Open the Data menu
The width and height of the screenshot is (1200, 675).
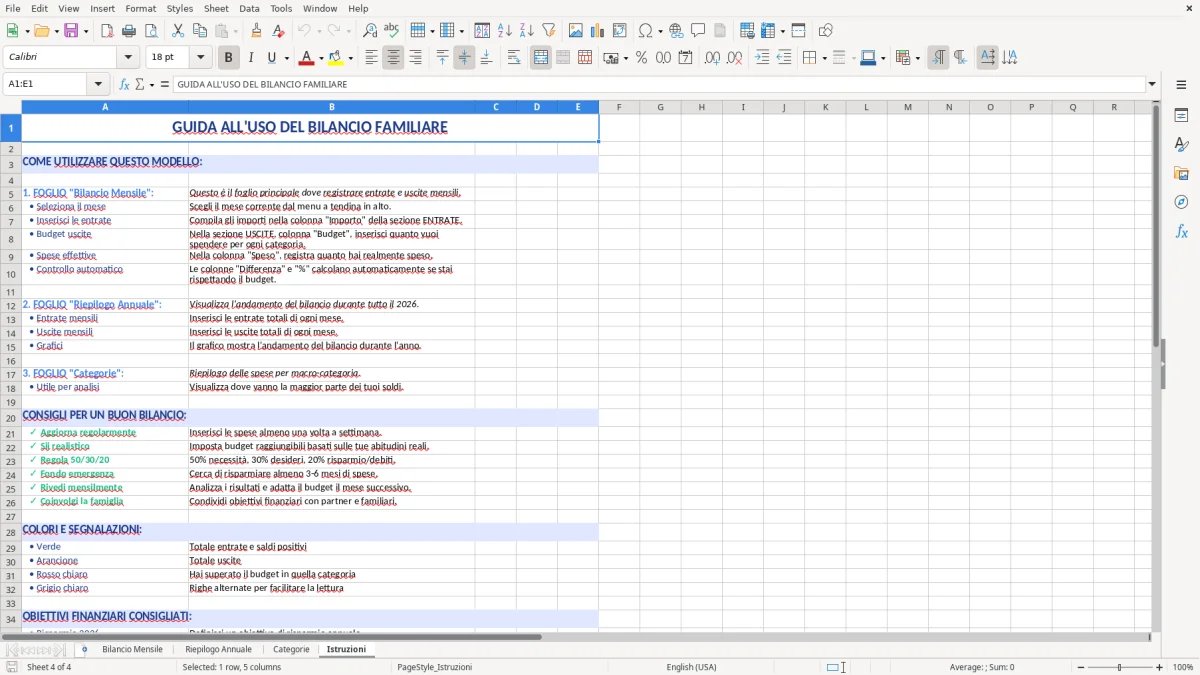pyautogui.click(x=249, y=8)
